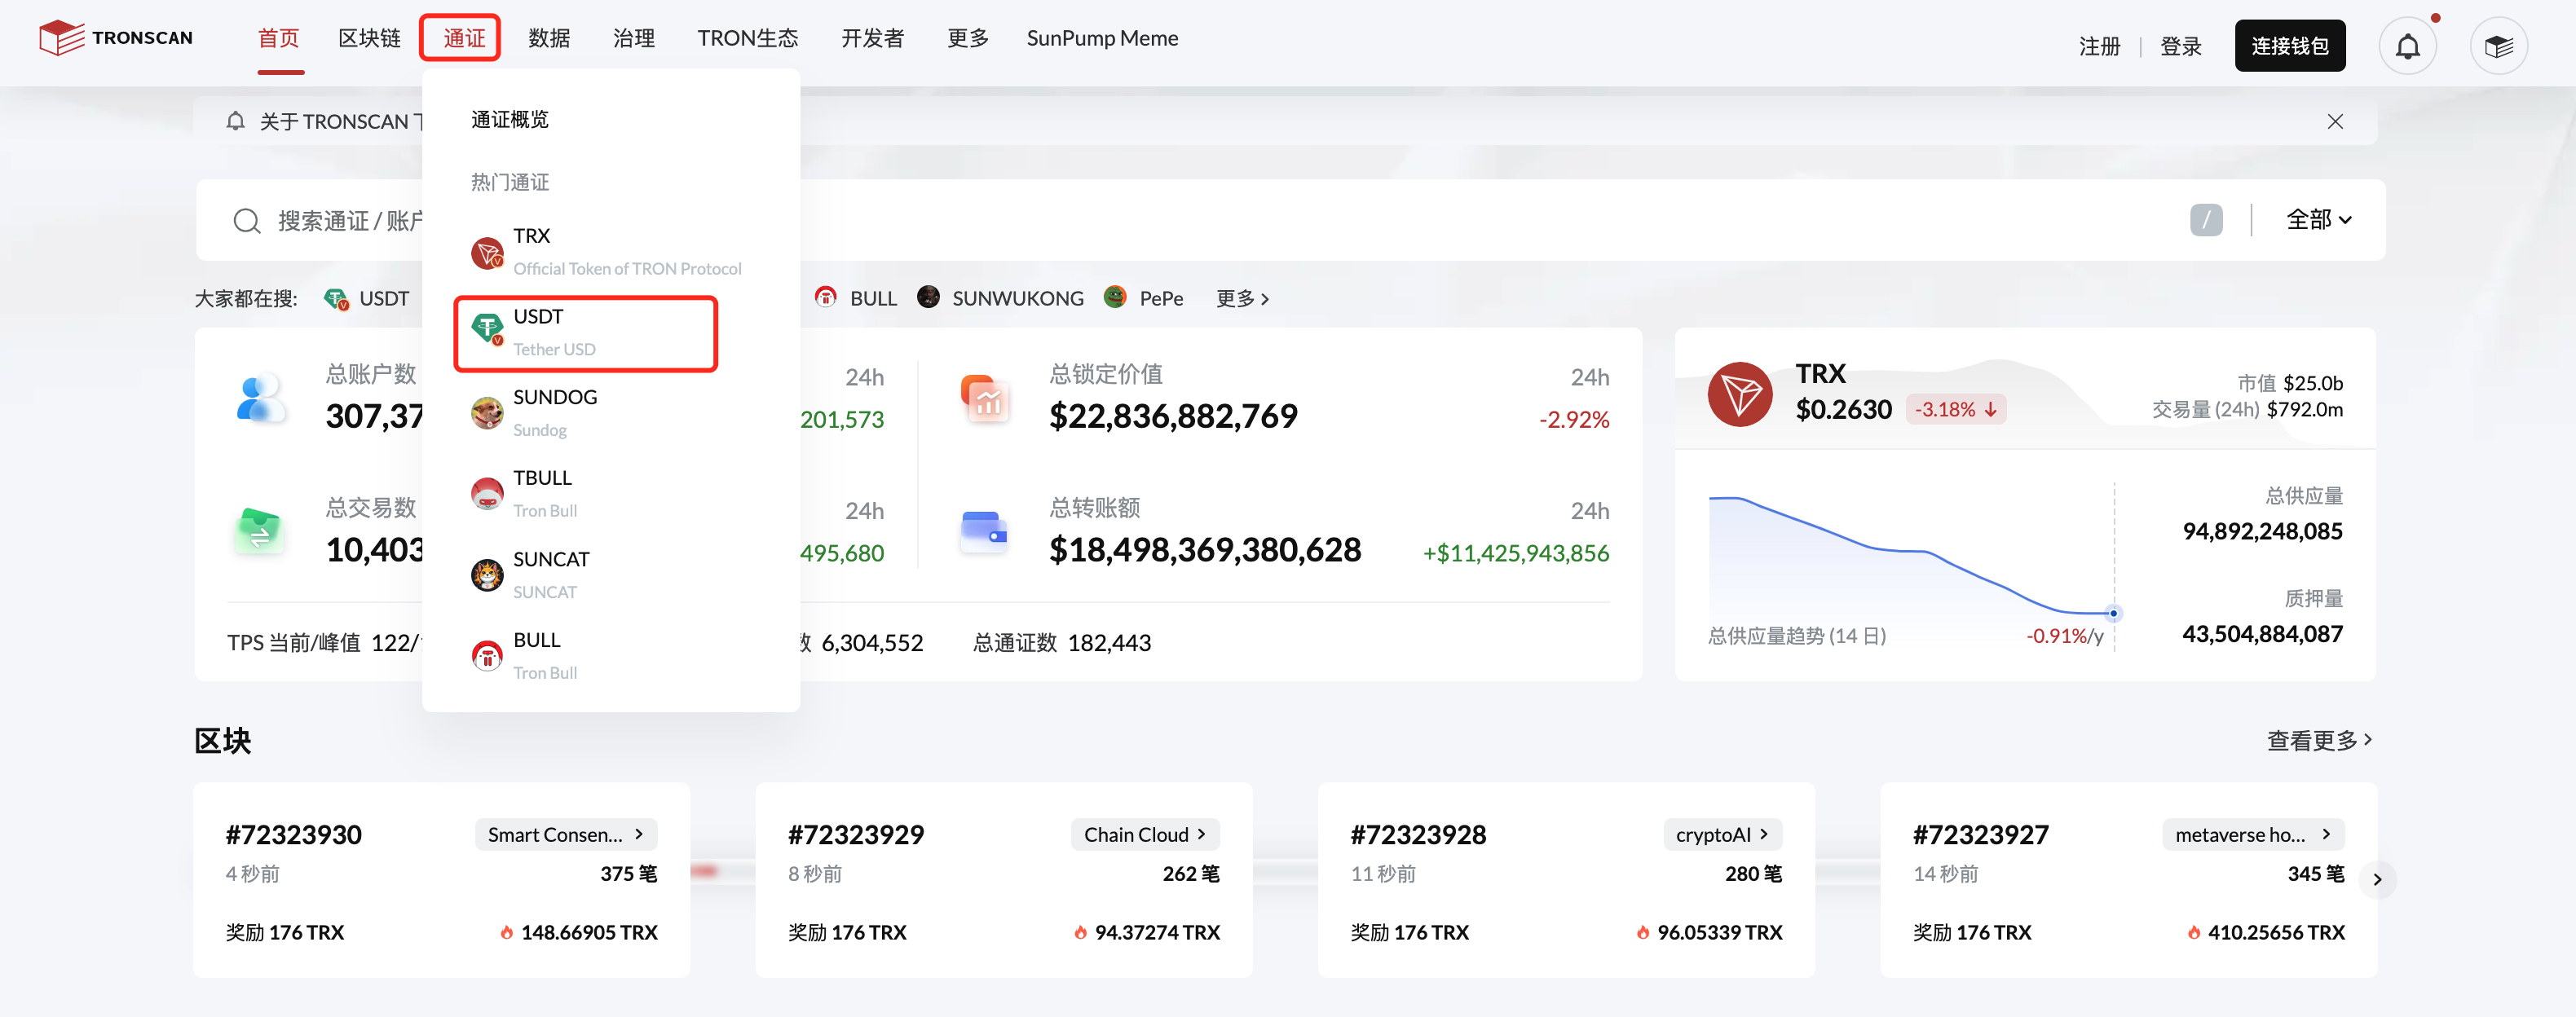Expand the 全部 search filter dropdown

tap(2318, 220)
